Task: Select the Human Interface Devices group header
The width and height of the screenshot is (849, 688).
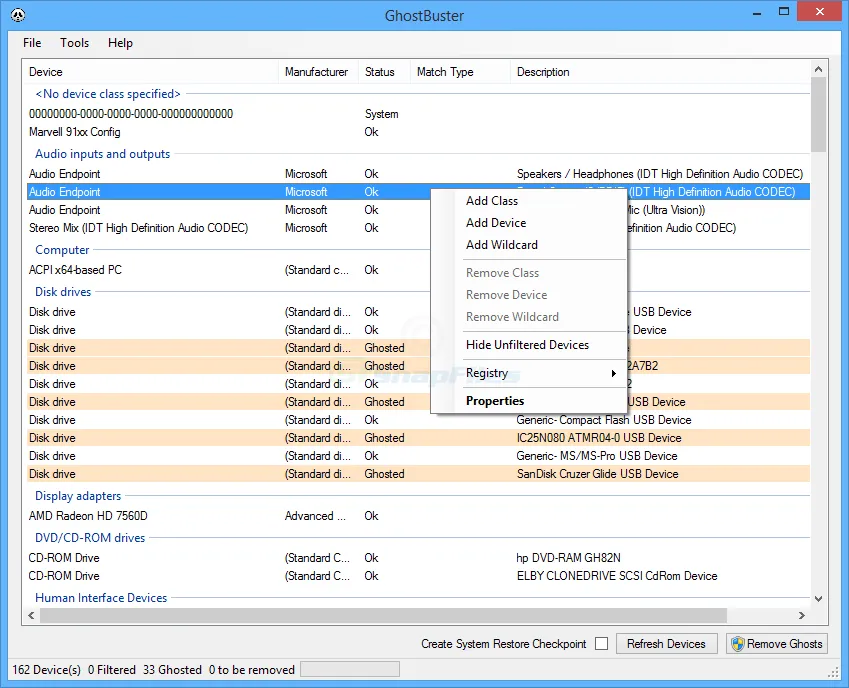Action: (x=101, y=598)
